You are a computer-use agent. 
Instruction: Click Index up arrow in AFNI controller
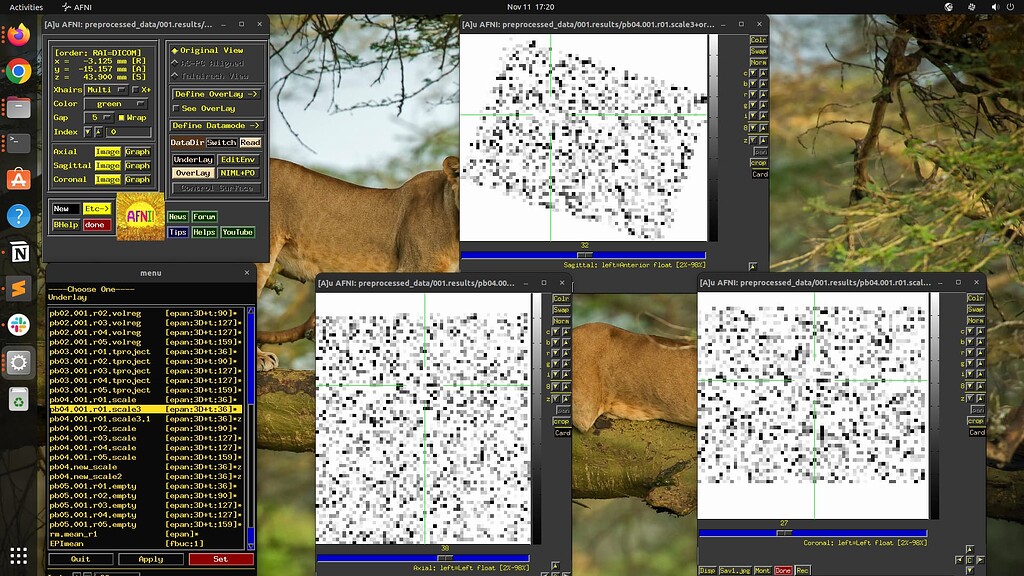point(98,132)
